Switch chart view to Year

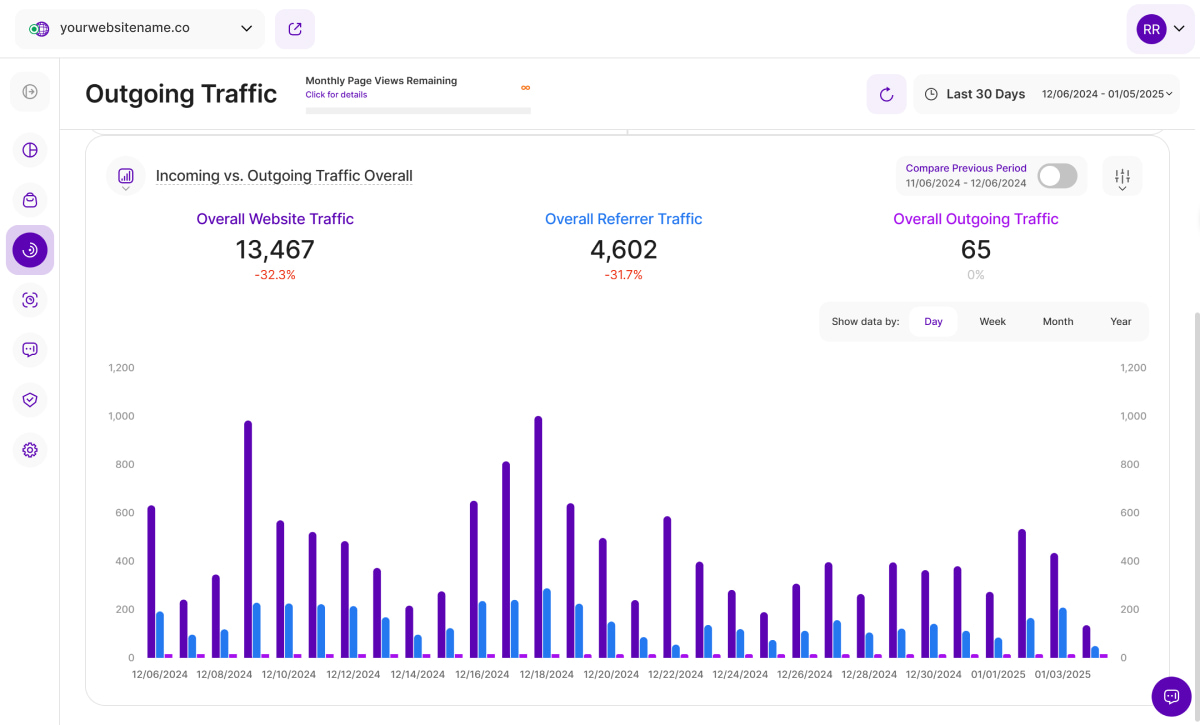[1120, 322]
